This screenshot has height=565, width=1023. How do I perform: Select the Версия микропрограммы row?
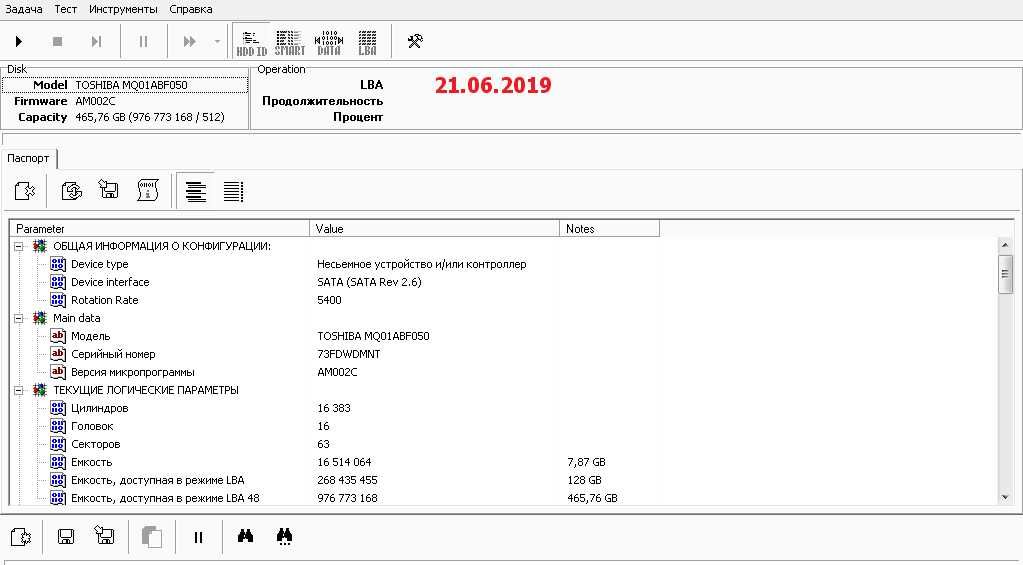502,373
